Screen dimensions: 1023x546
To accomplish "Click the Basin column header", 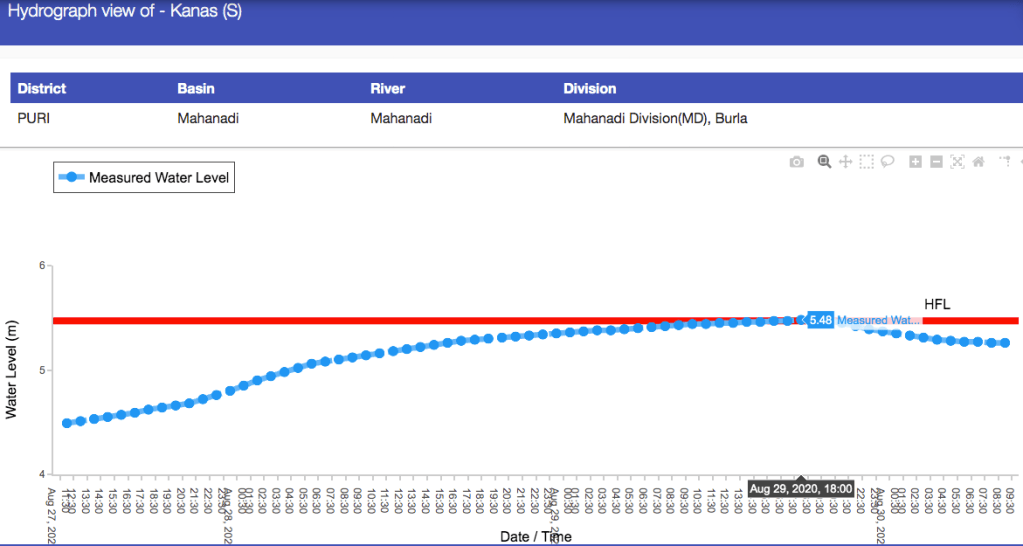I will click(196, 88).
